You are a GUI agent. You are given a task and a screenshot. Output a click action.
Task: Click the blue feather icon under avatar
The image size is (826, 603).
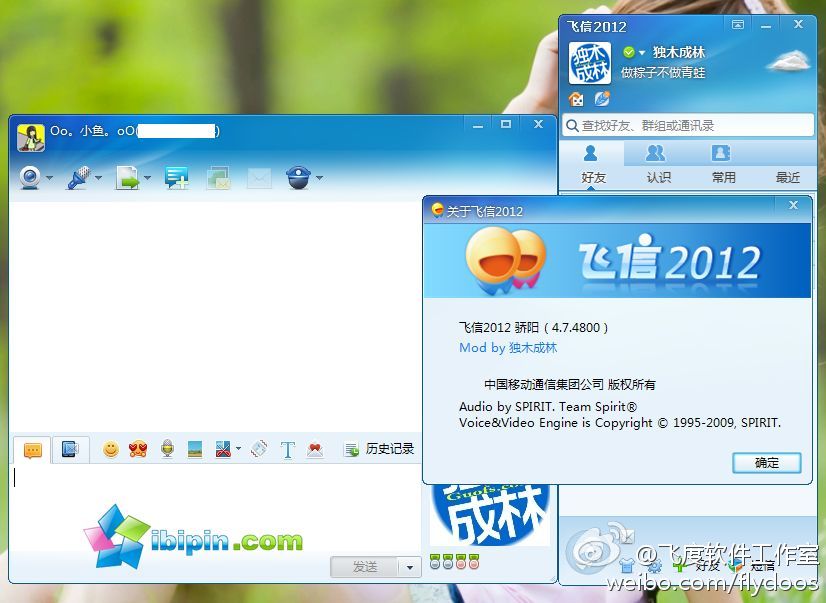(x=602, y=98)
